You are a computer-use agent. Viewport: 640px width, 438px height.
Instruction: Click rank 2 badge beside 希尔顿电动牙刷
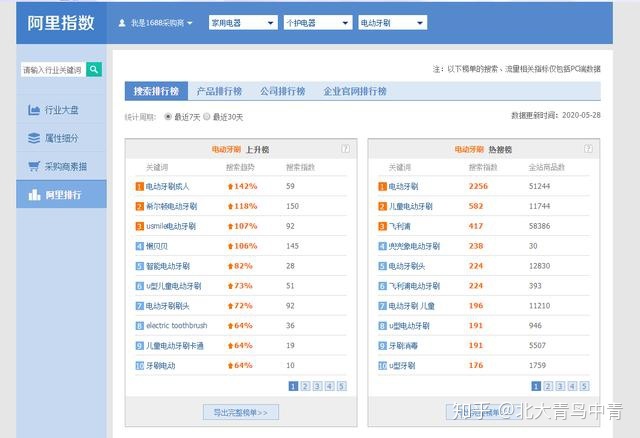point(140,207)
